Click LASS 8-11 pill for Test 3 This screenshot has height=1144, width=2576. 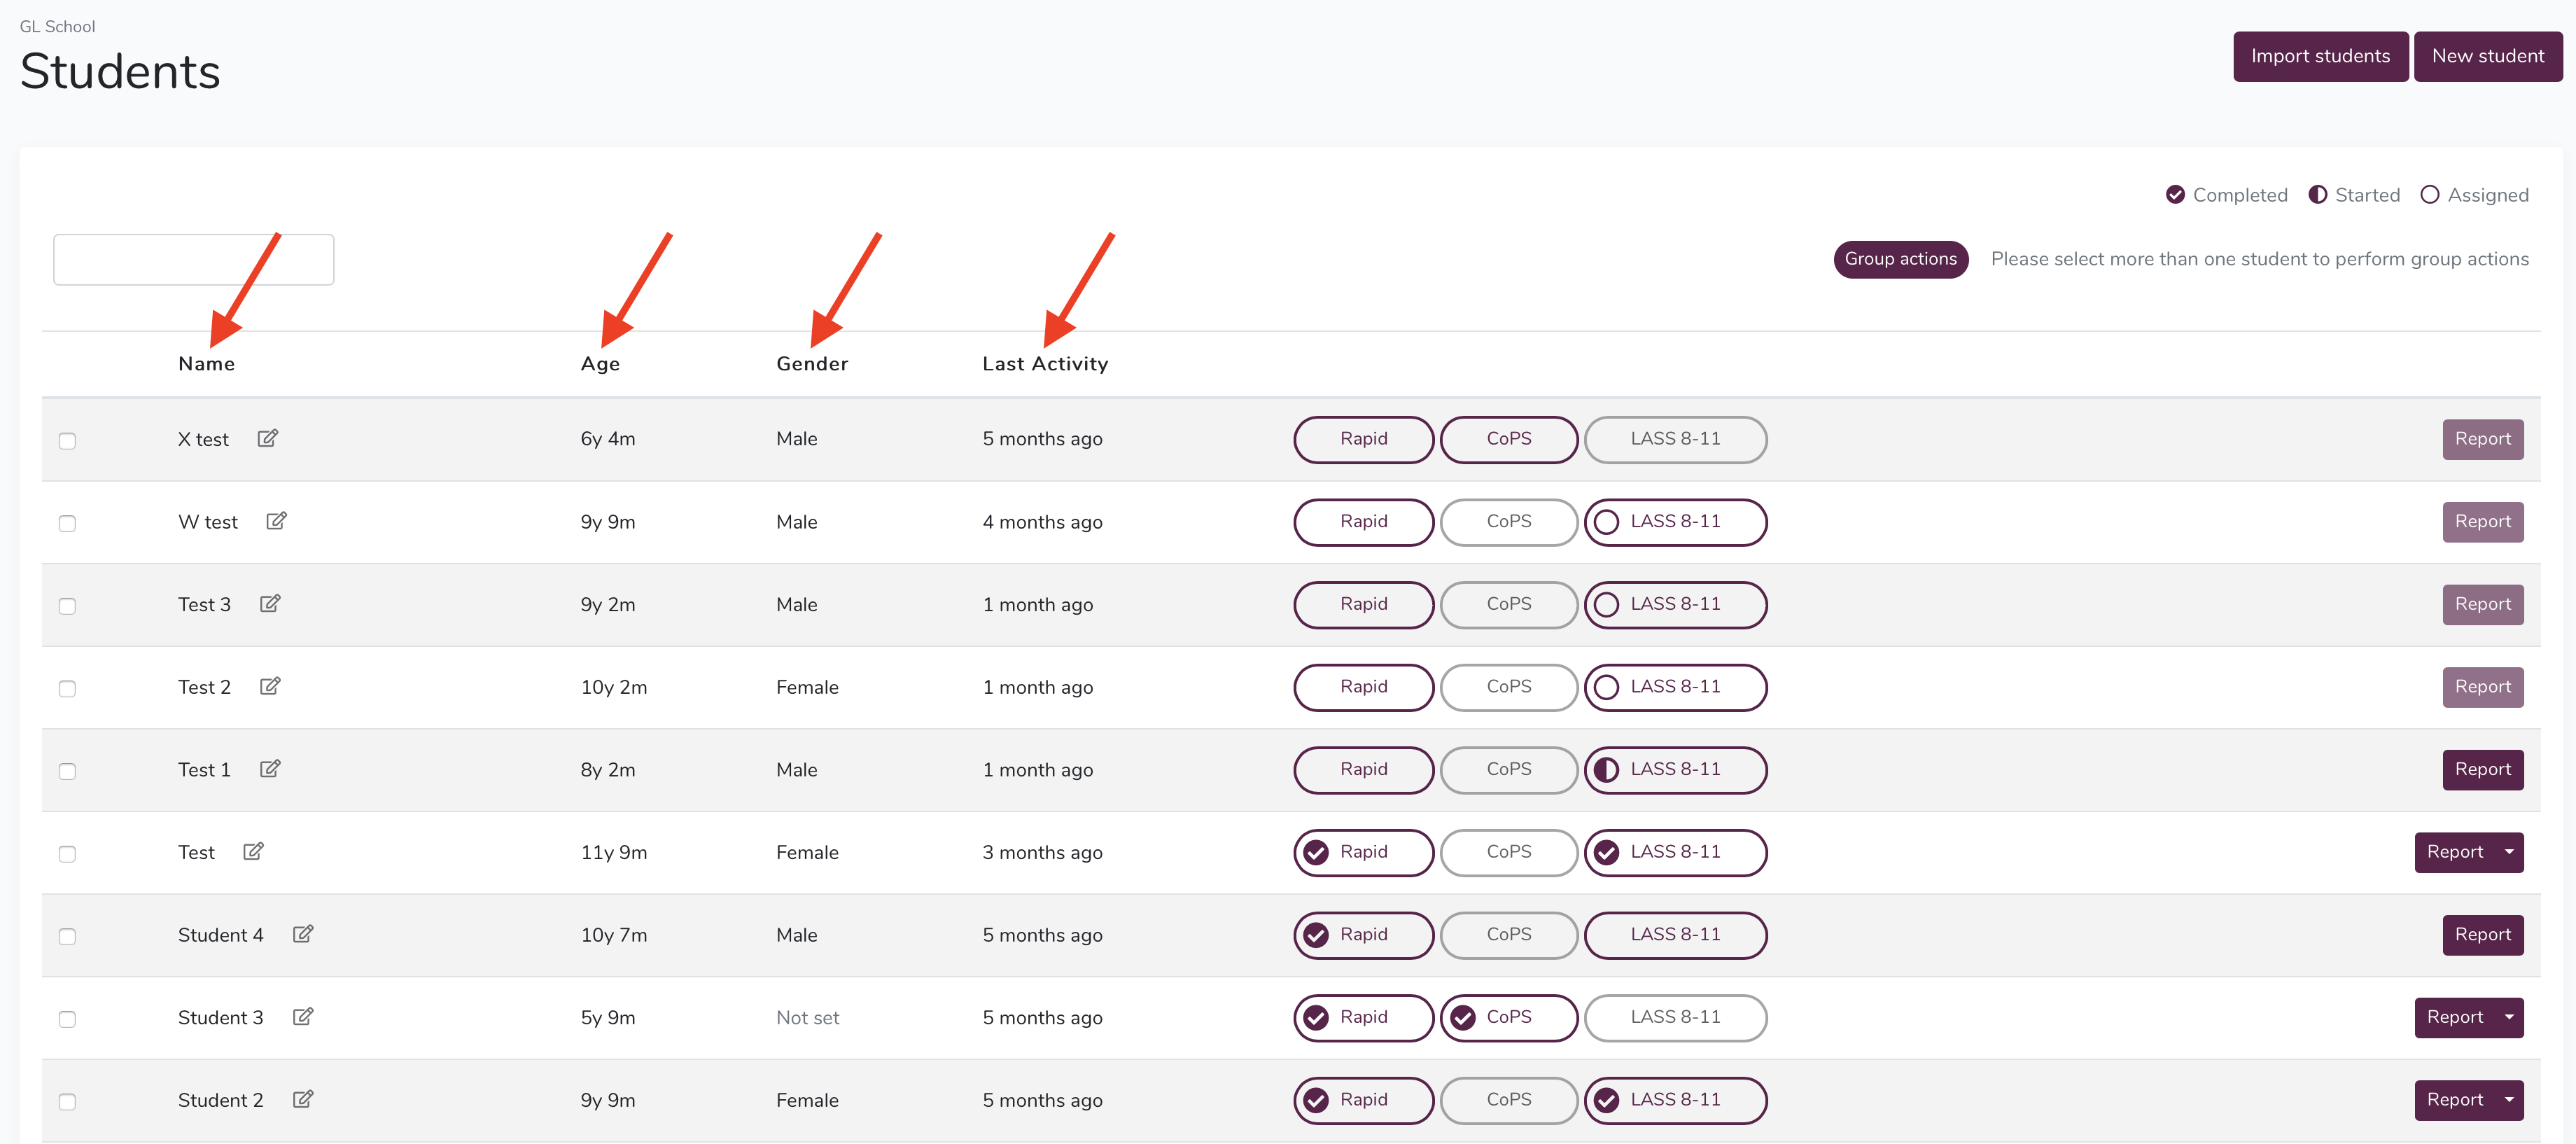tap(1675, 604)
